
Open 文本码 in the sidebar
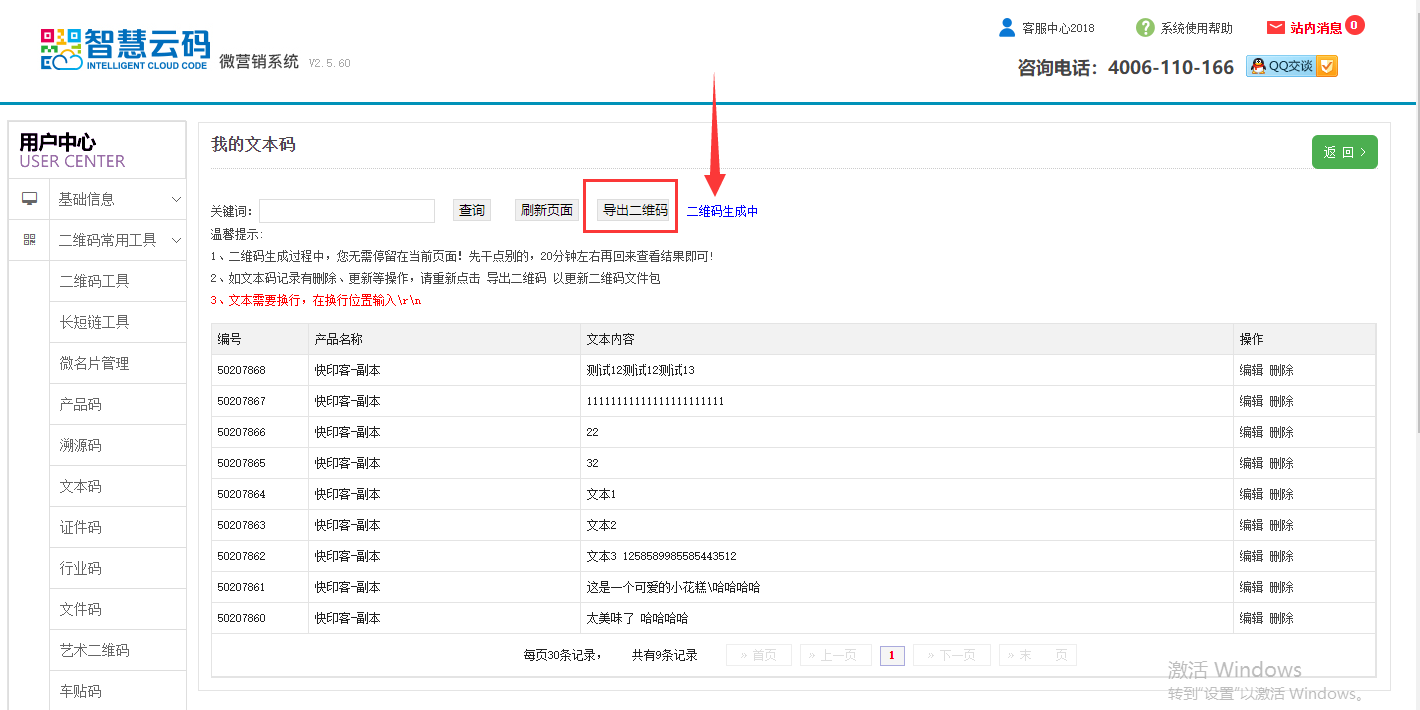[x=81, y=486]
